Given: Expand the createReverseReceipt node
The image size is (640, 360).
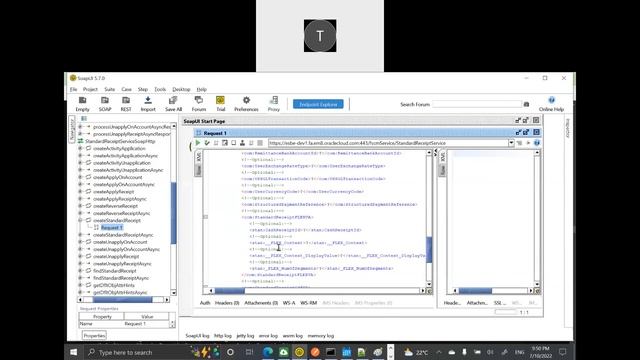Looking at the screenshot, I should (x=80, y=206).
